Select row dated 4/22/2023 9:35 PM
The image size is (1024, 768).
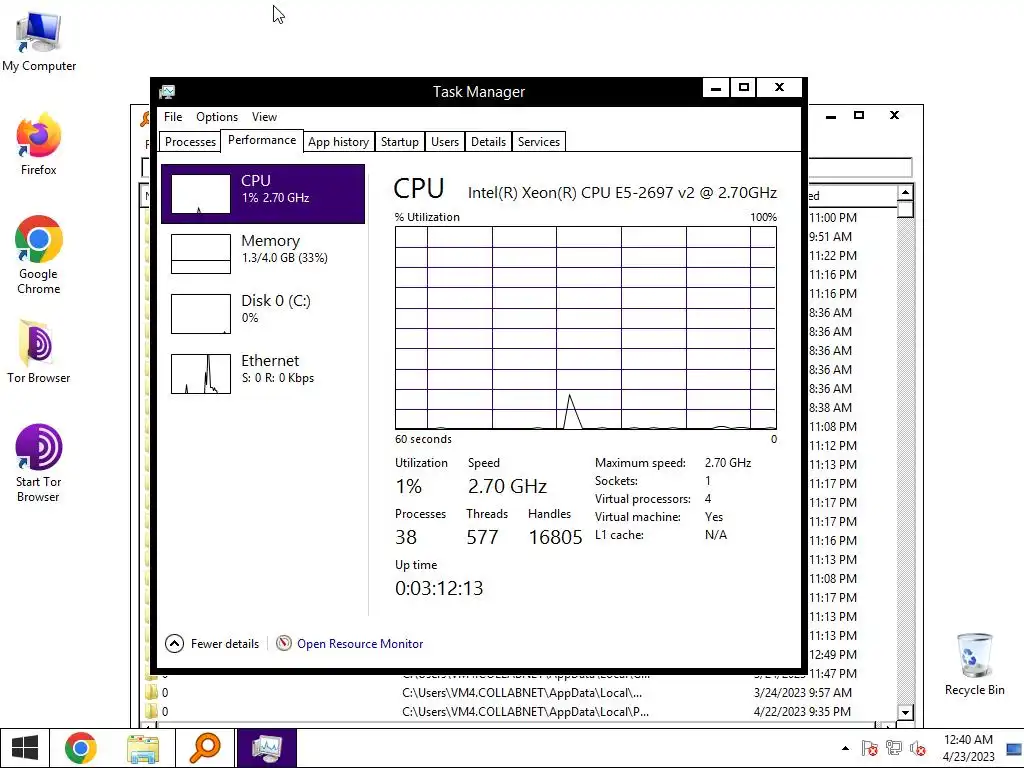[x=520, y=712]
